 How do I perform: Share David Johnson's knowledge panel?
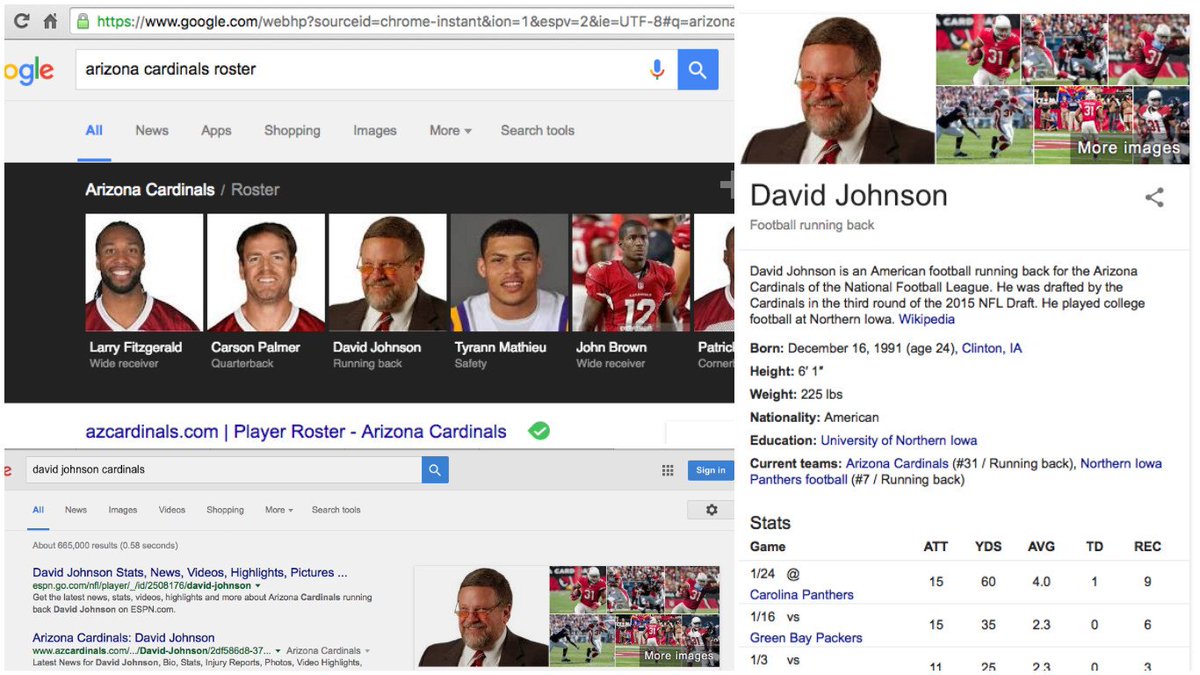pos(1155,197)
